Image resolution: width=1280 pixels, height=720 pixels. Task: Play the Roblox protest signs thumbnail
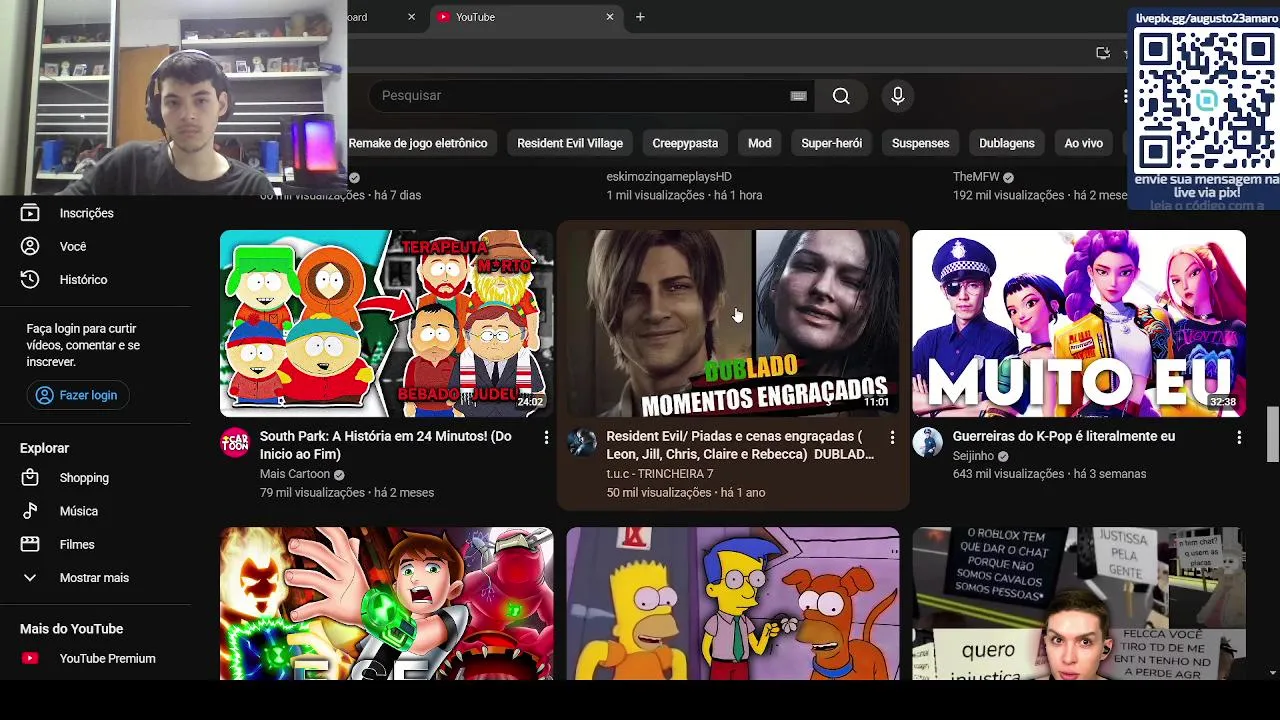tap(1079, 604)
